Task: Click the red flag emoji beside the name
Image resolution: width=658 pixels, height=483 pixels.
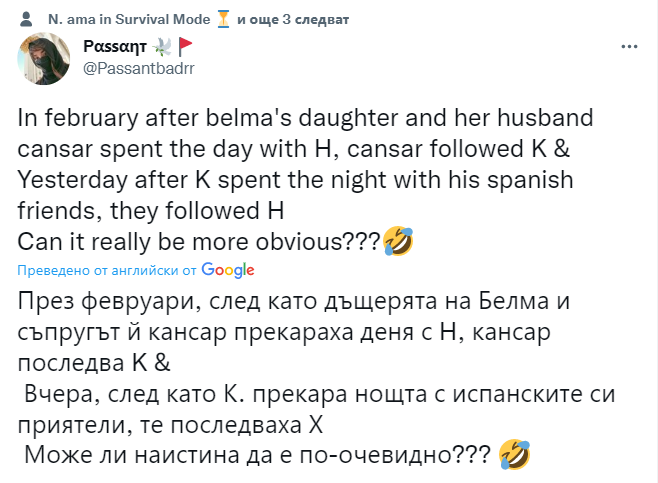Action: [184, 47]
